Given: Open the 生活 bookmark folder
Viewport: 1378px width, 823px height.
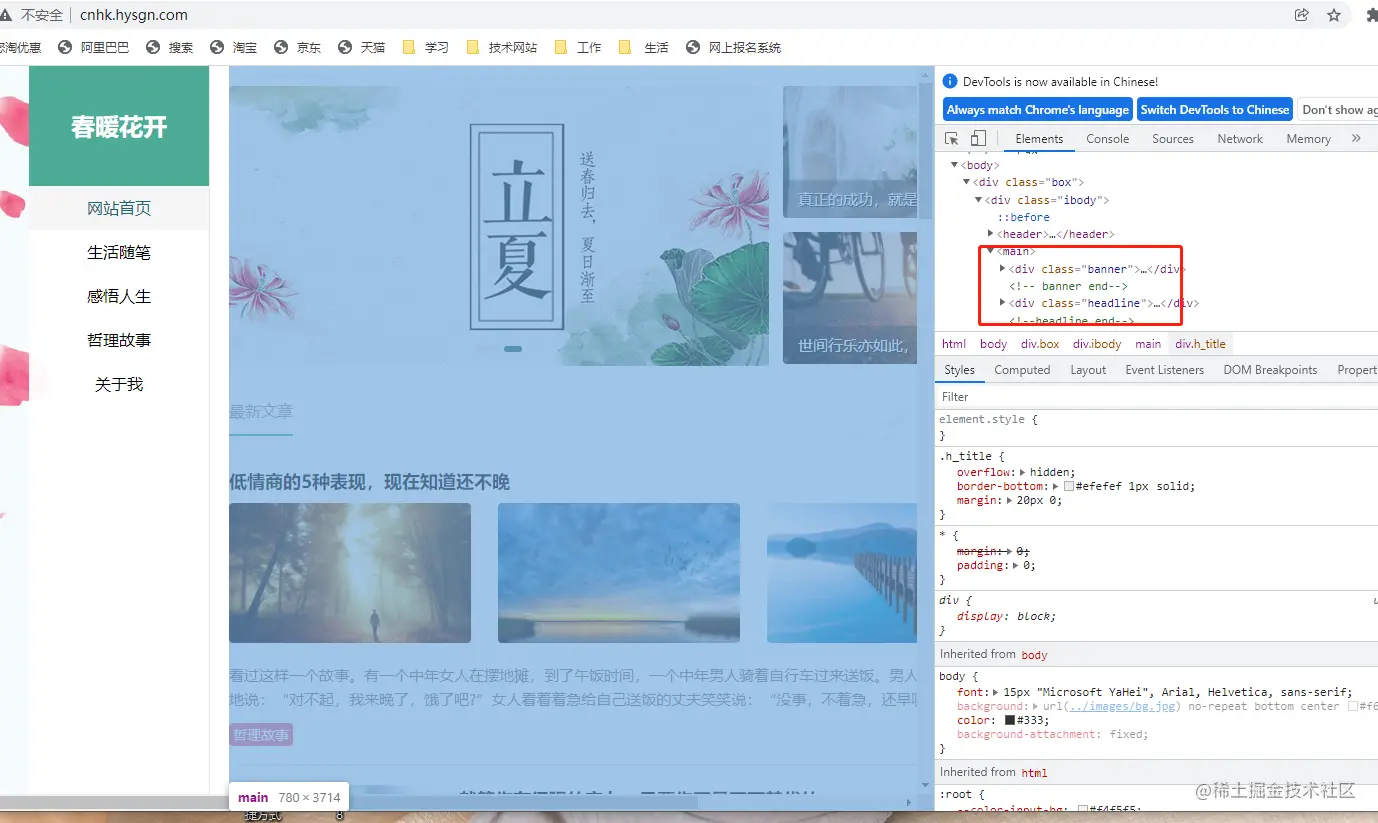Looking at the screenshot, I should click(644, 47).
